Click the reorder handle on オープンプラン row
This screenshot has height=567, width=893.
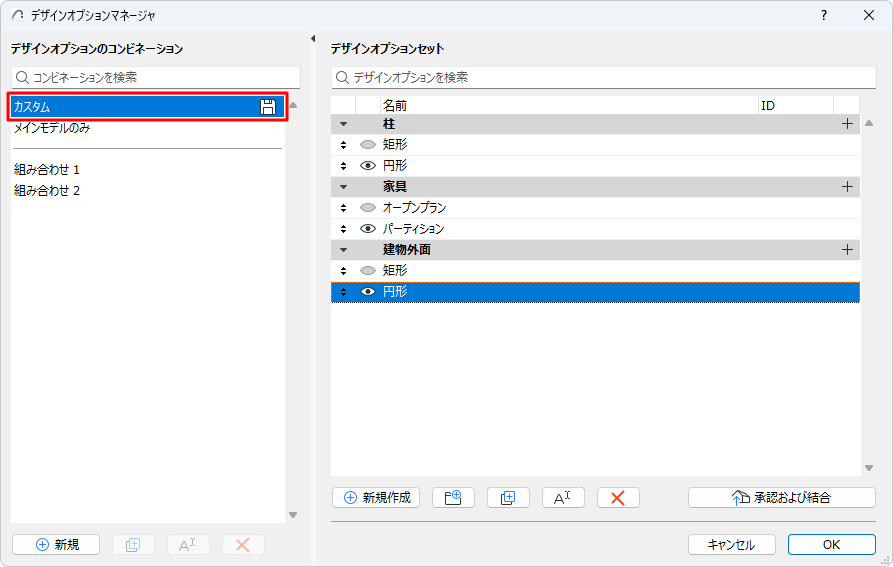coord(343,208)
